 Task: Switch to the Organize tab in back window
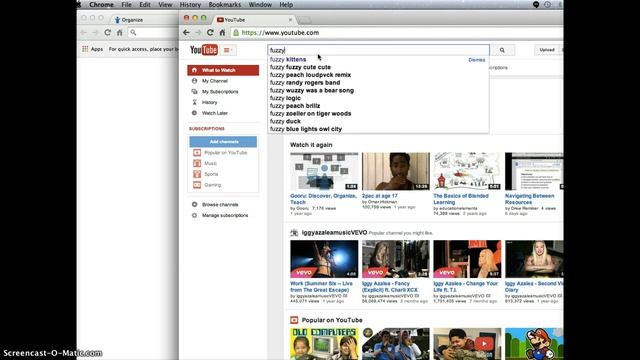132,20
